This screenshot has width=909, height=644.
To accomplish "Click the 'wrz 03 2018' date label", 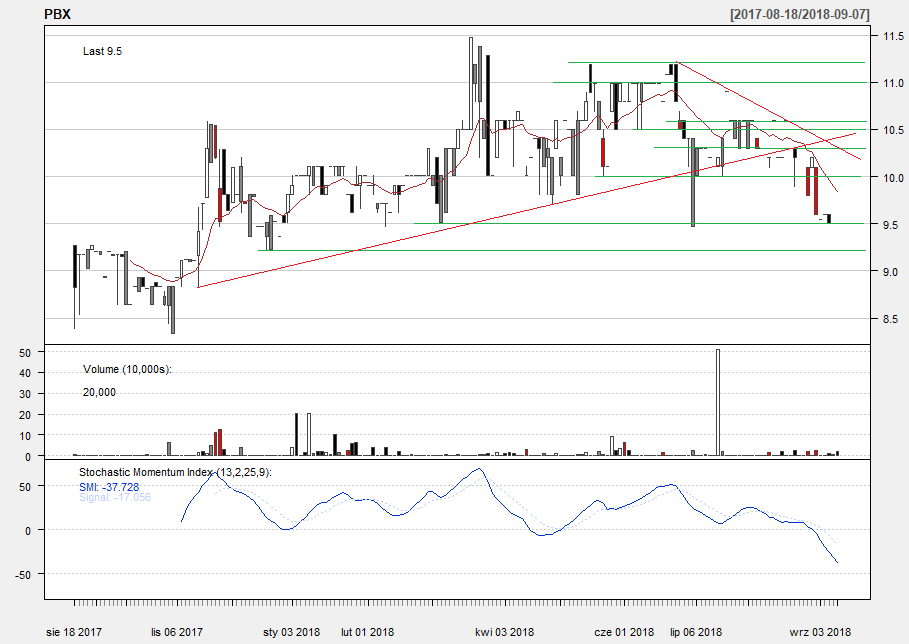I will pyautogui.click(x=820, y=632).
